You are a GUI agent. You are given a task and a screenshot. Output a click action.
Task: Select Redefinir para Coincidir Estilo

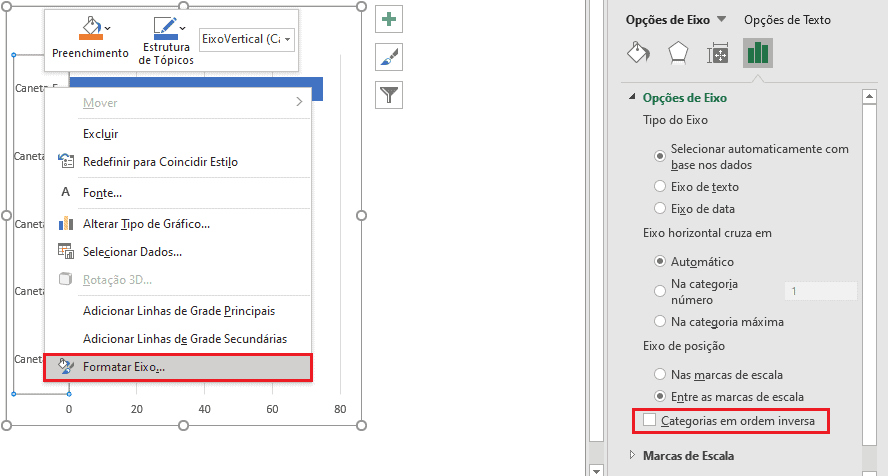[x=177, y=162]
